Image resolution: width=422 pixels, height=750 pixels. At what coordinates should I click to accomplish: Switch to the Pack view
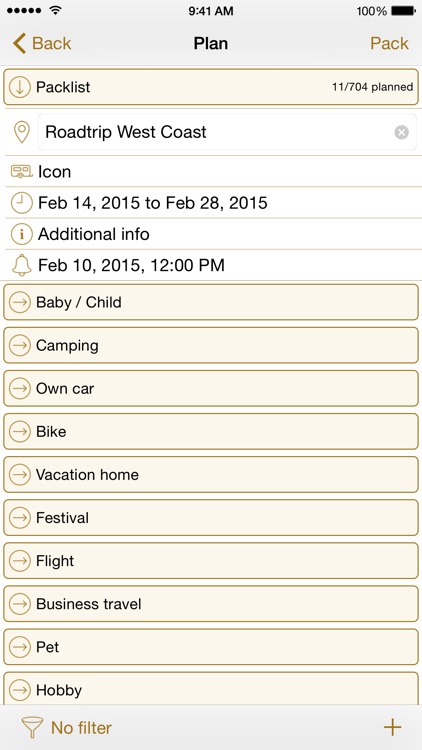(x=389, y=43)
